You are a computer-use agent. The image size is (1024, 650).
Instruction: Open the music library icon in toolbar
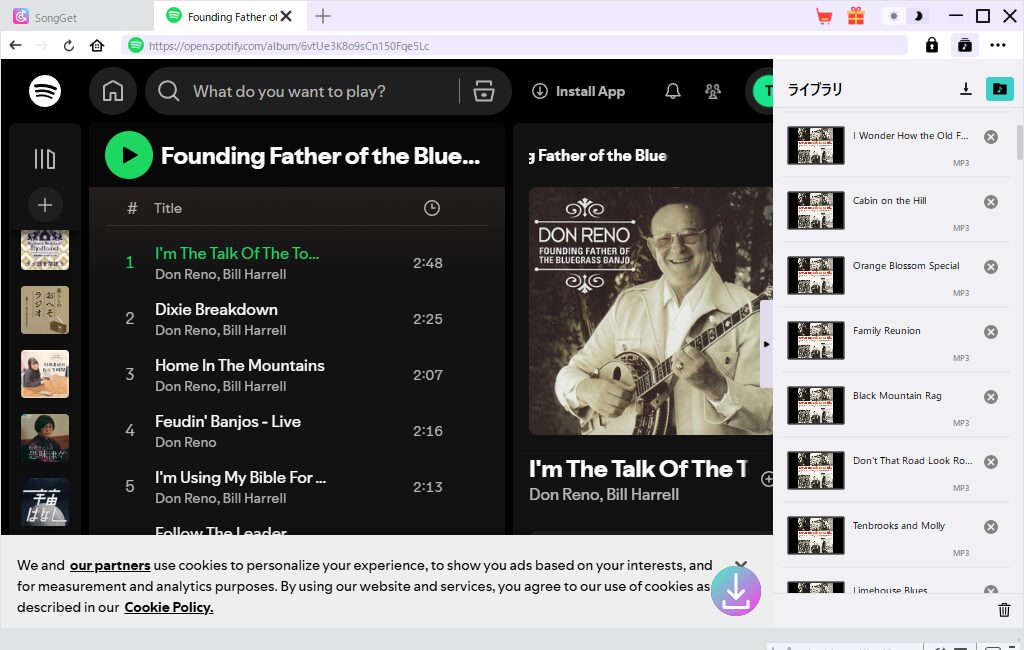(x=964, y=45)
